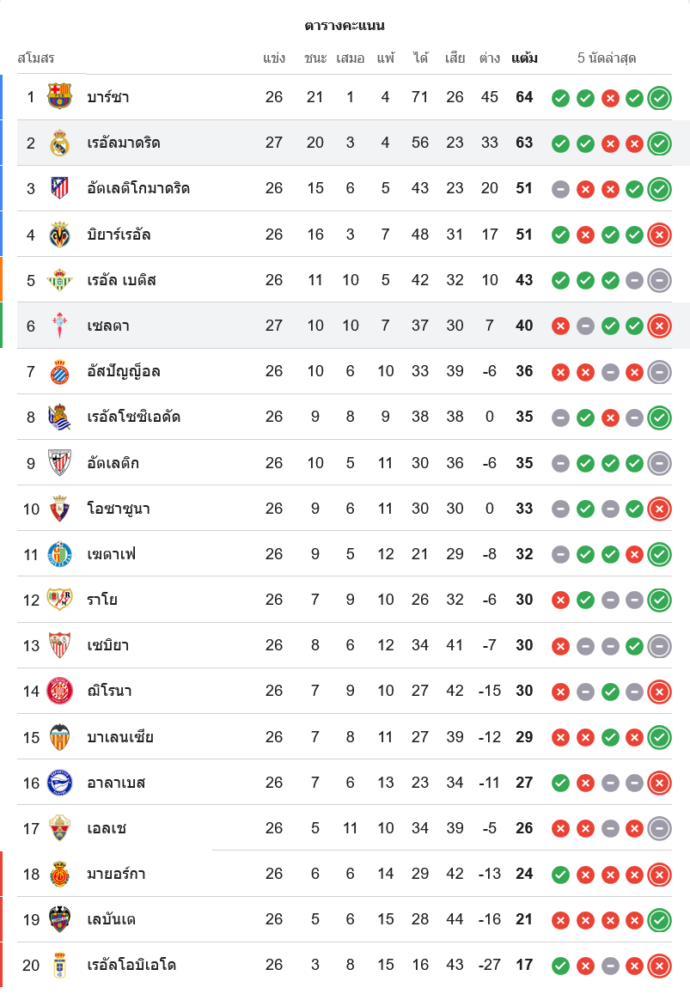This screenshot has width=690, height=1000.
Task: Open the เรอัลโซซิเอดัด team link
Action: (x=133, y=417)
